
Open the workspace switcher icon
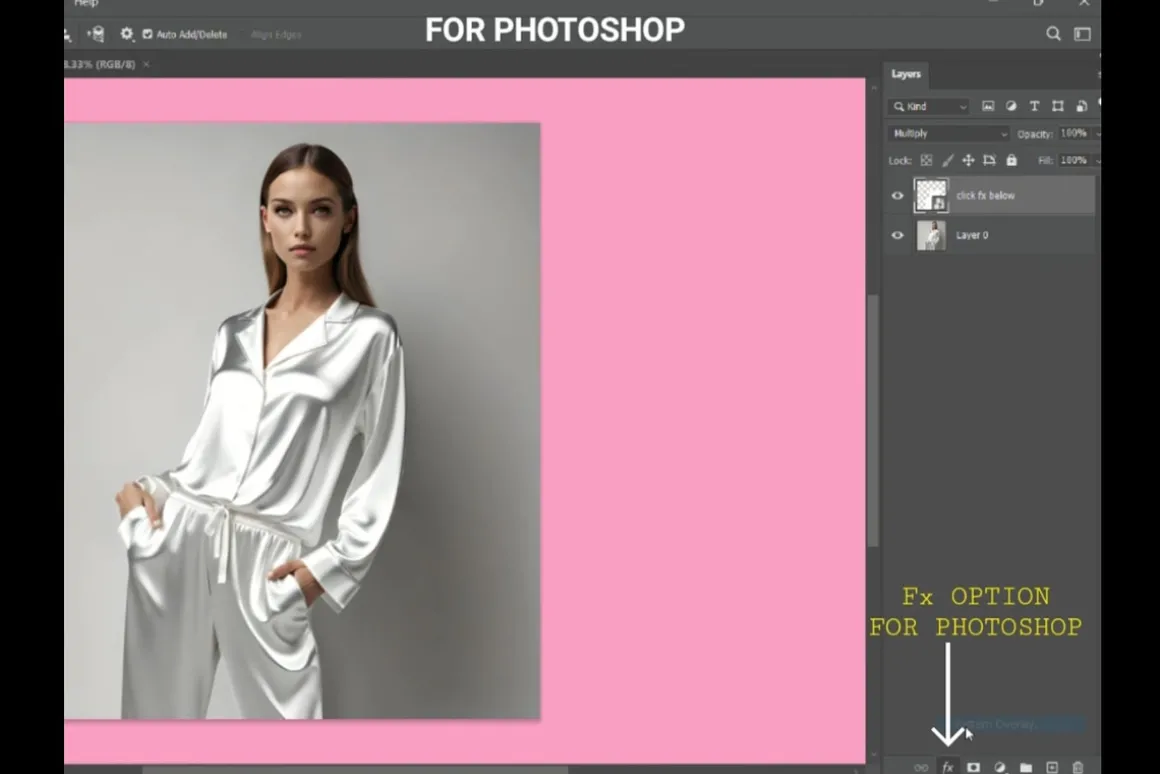pos(1082,34)
